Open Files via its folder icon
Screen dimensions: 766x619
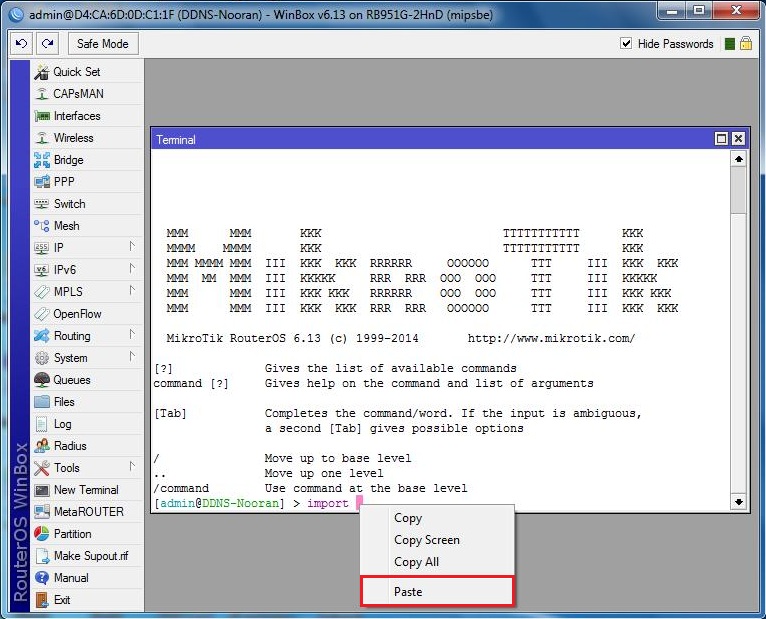42,402
